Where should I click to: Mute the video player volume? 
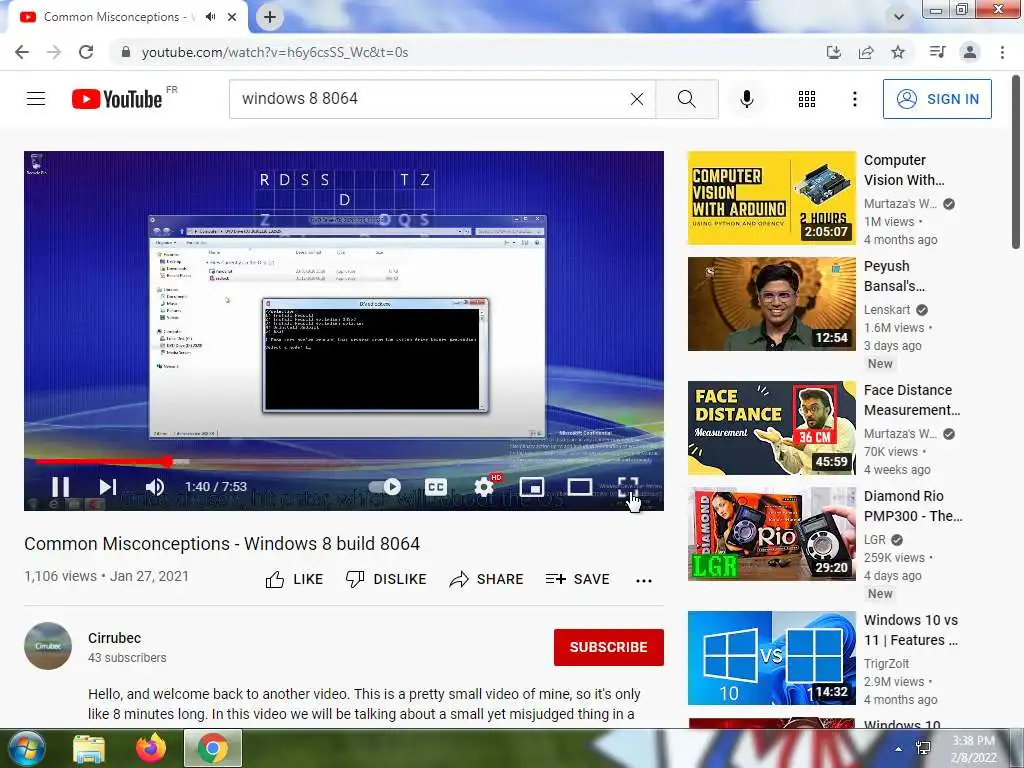pyautogui.click(x=155, y=487)
